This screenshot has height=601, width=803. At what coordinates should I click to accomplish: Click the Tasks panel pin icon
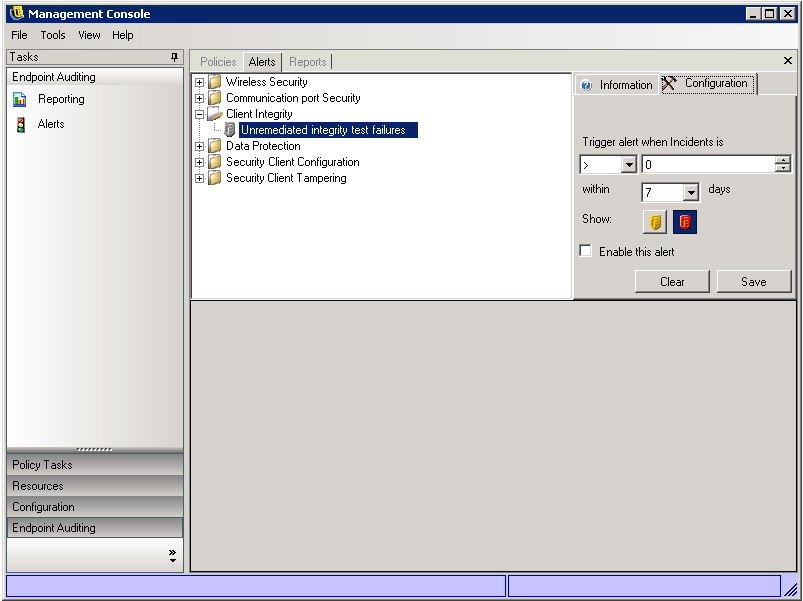point(175,57)
